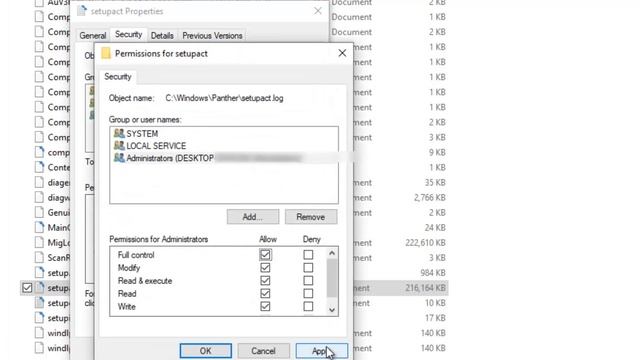Click the folder icon in Permissions title bar
Image resolution: width=640 pixels, height=360 pixels.
tap(106, 53)
